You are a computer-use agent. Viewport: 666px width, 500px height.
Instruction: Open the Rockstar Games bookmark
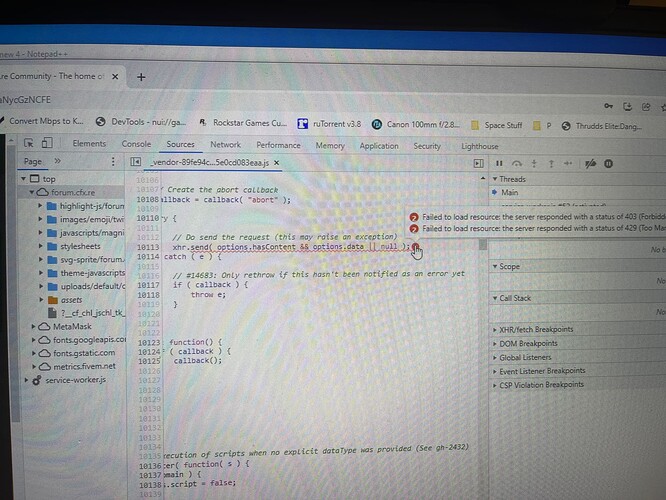243,123
